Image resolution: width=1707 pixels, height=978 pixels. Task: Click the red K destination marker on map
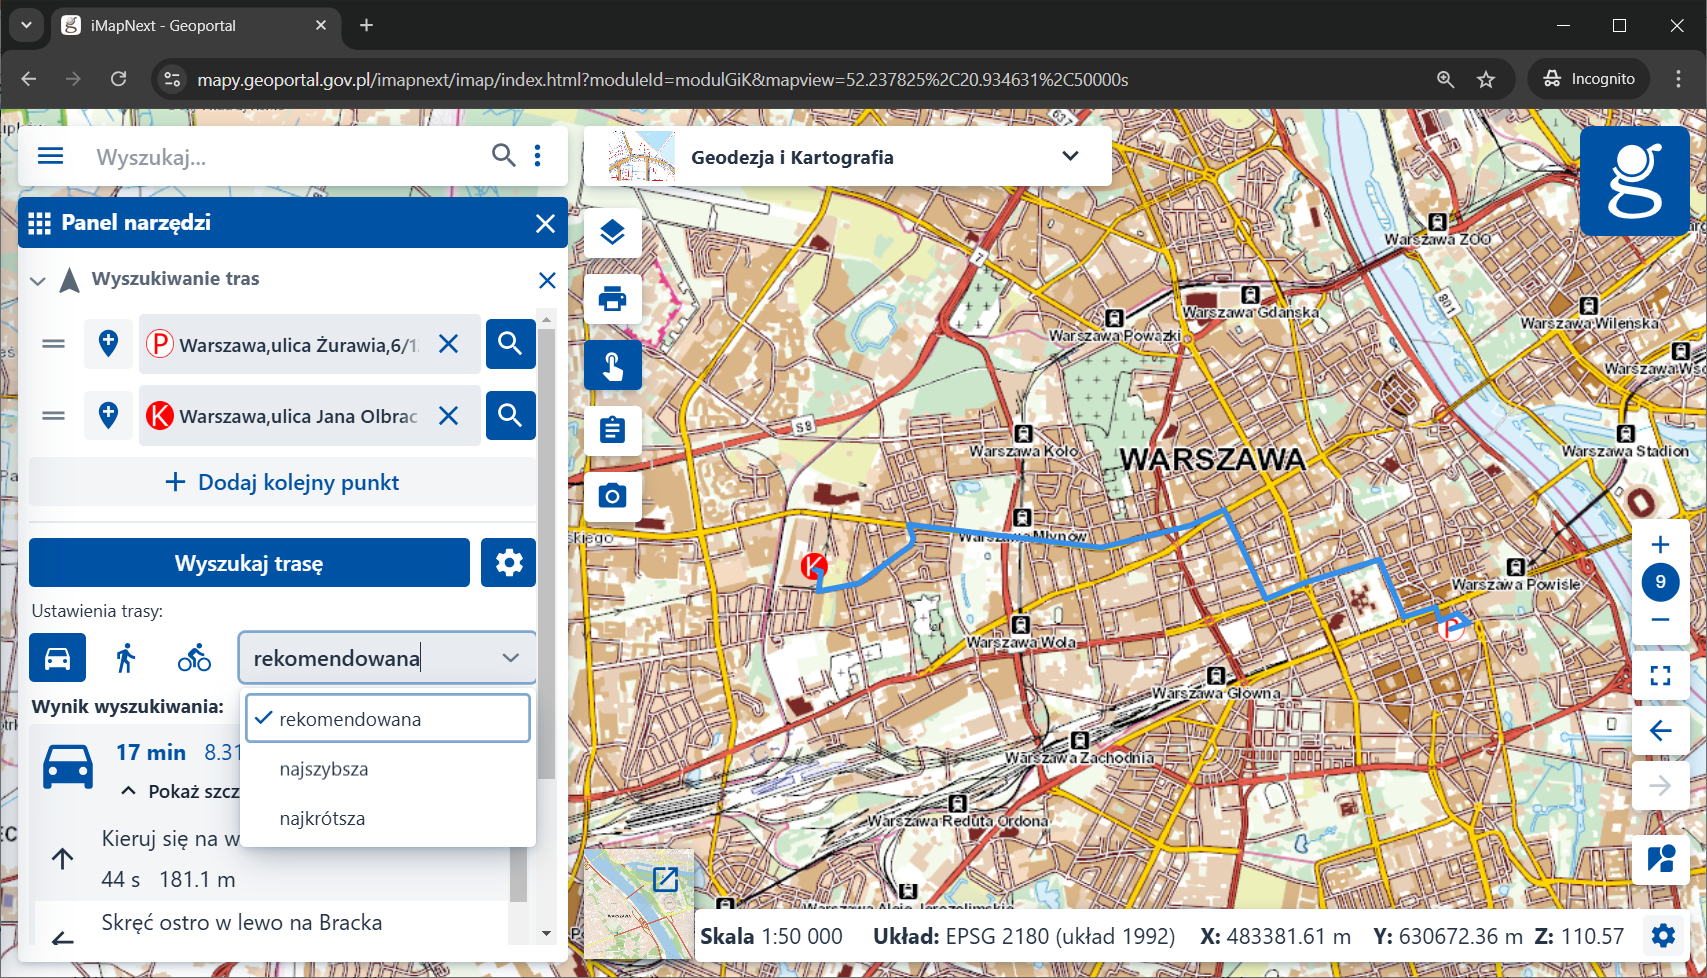pos(814,566)
